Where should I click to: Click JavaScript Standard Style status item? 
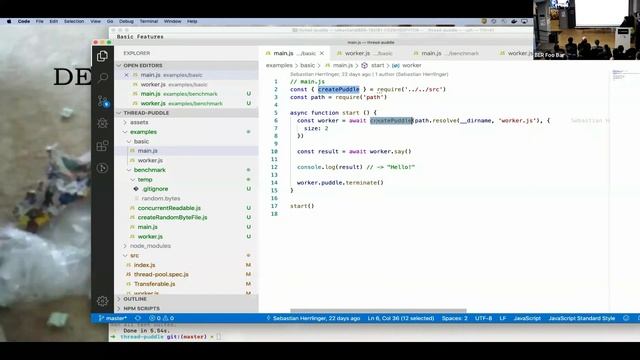coord(582,318)
